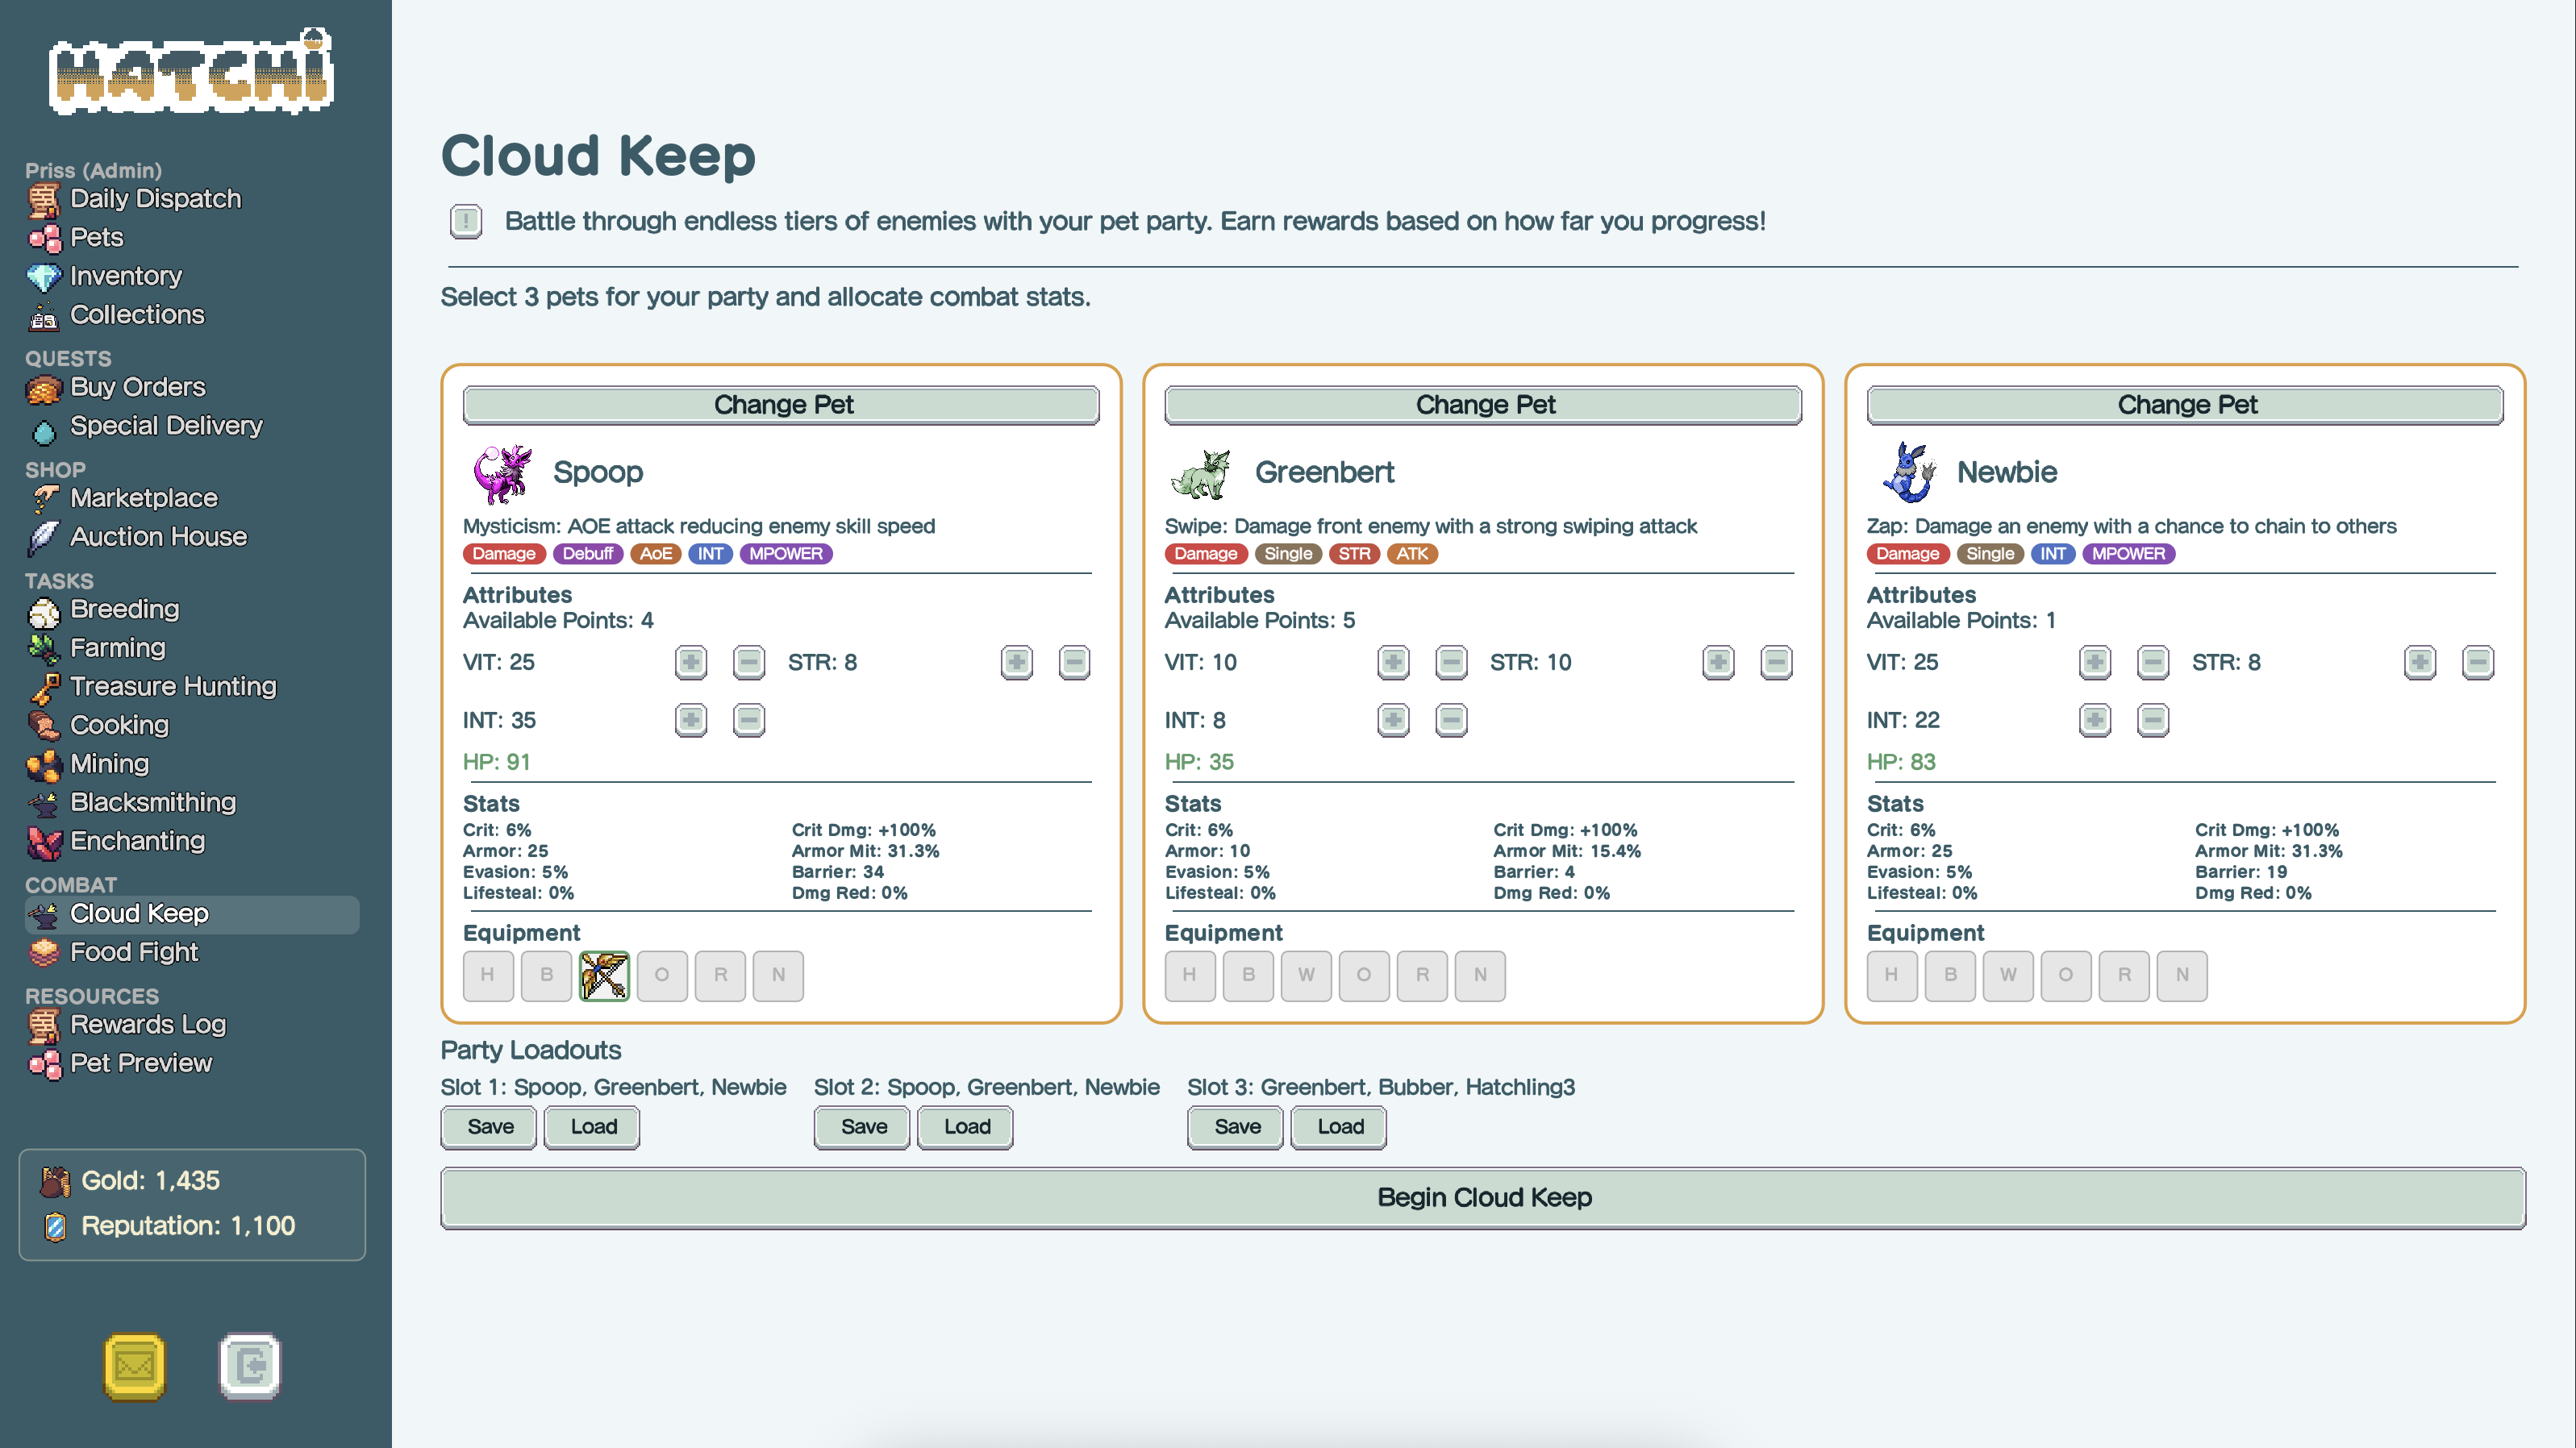2576x1448 pixels.
Task: Decrease Spoop's INT with the minus button
Action: [x=748, y=720]
